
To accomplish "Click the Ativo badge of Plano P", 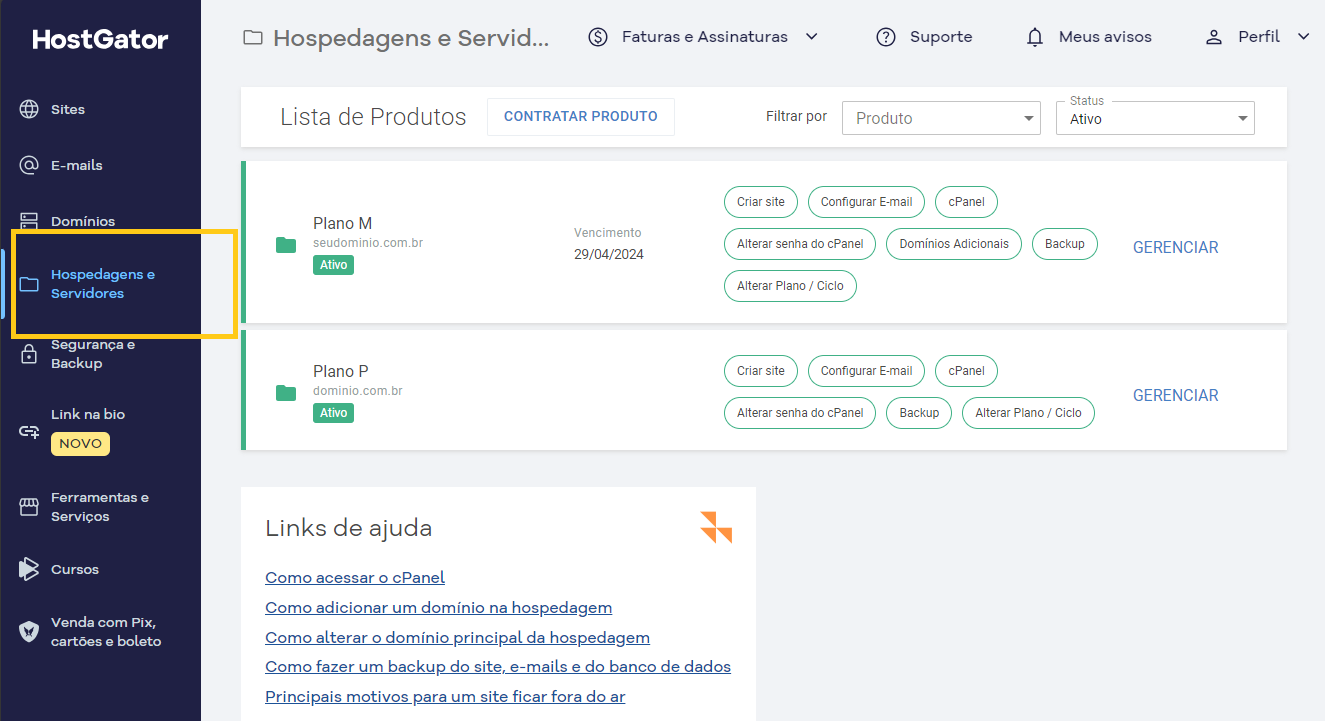I will (333, 413).
